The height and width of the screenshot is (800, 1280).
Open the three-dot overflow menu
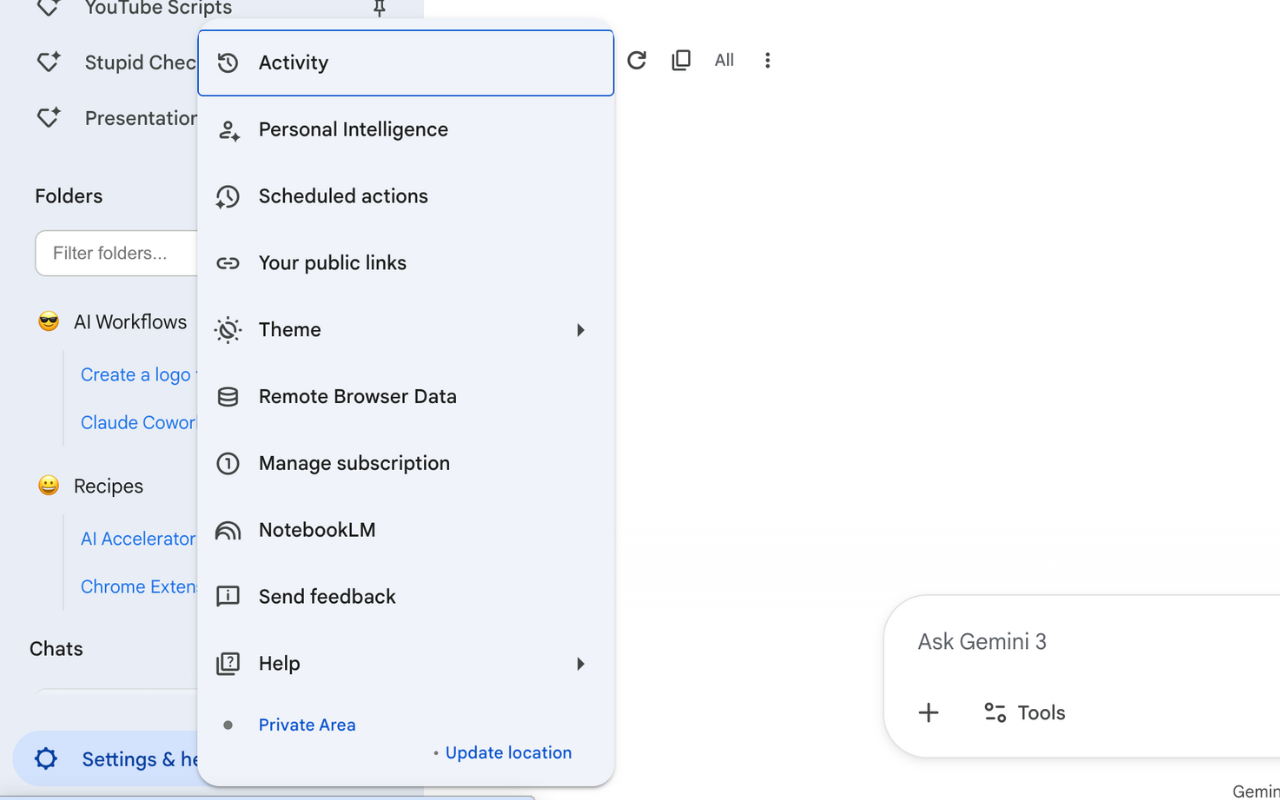767,60
